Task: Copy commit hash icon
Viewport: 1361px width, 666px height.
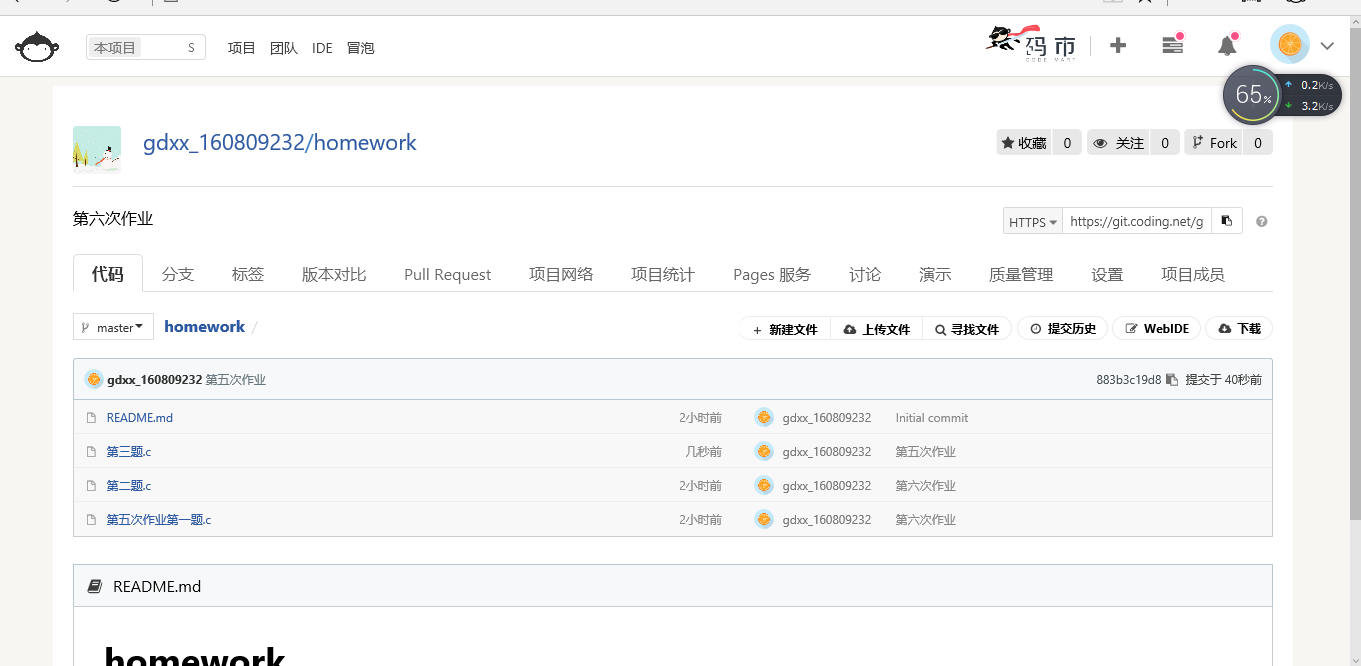Action: (x=1172, y=380)
